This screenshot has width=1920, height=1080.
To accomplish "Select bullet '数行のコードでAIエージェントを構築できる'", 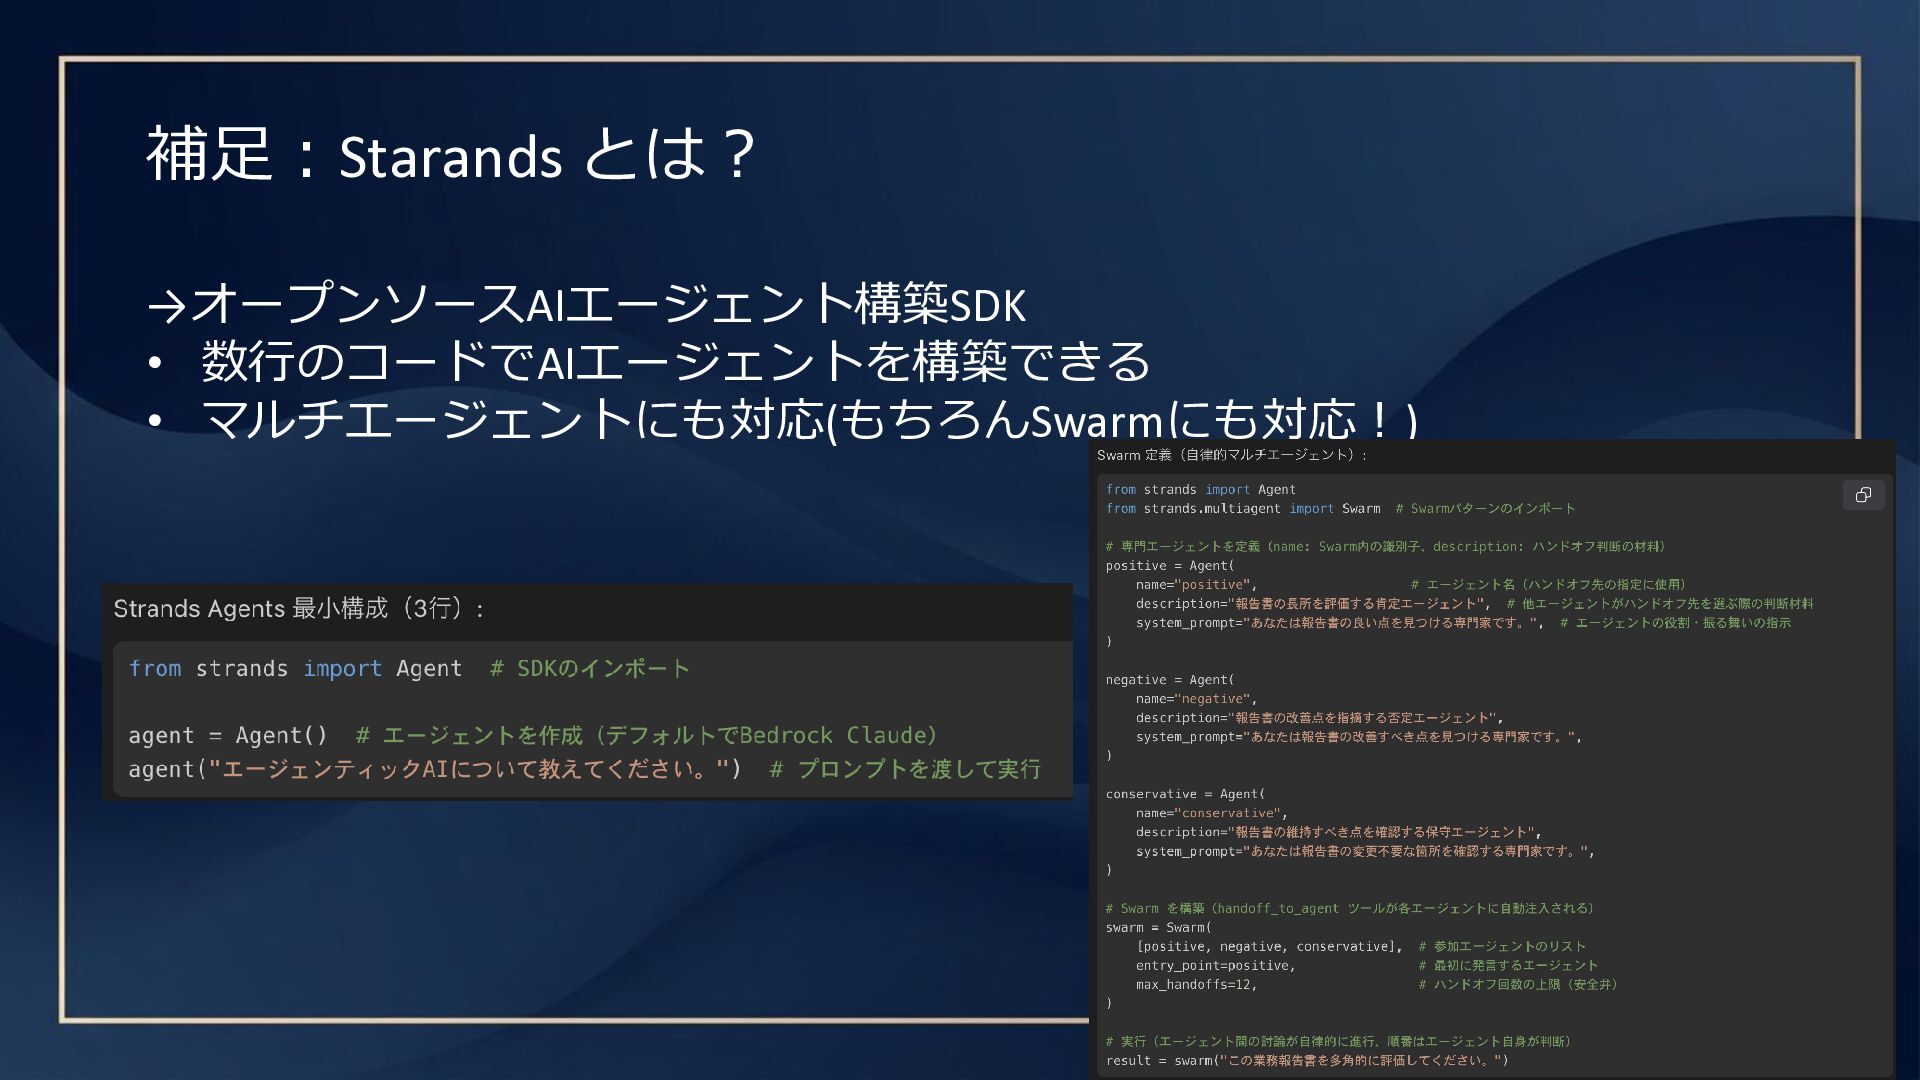I will [675, 361].
